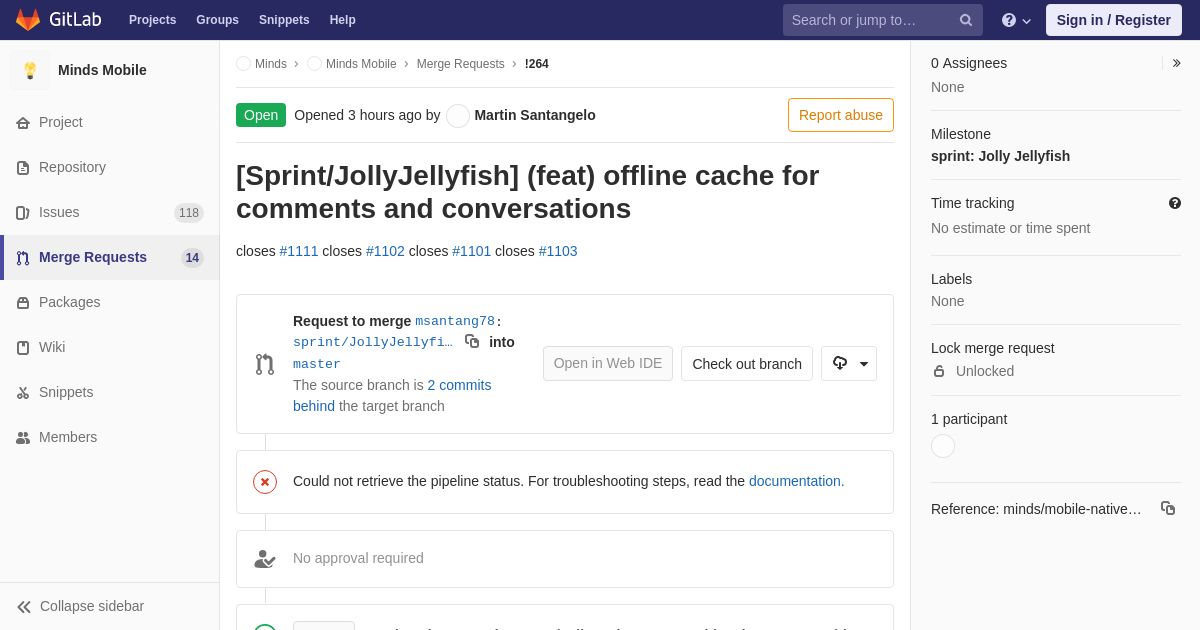Open the pipeline documentation link

[797, 481]
